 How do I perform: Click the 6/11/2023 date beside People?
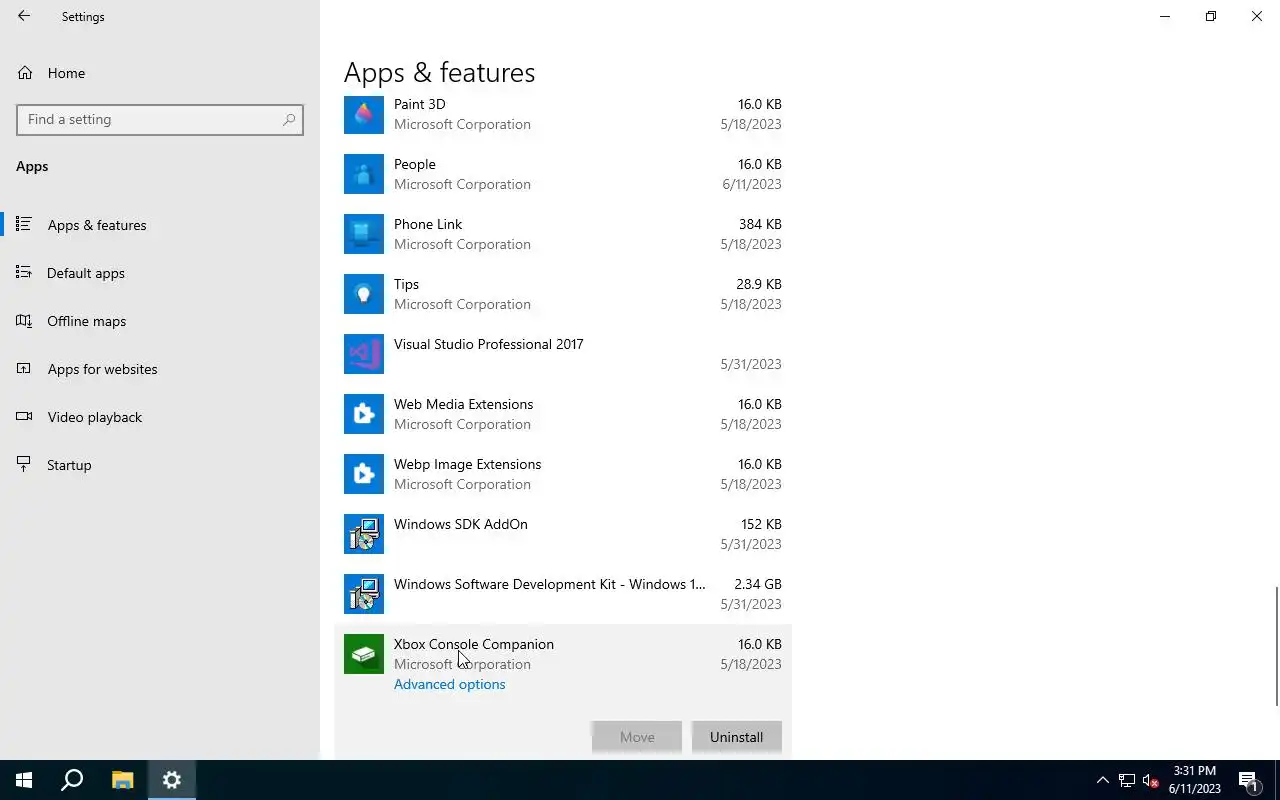(x=752, y=184)
